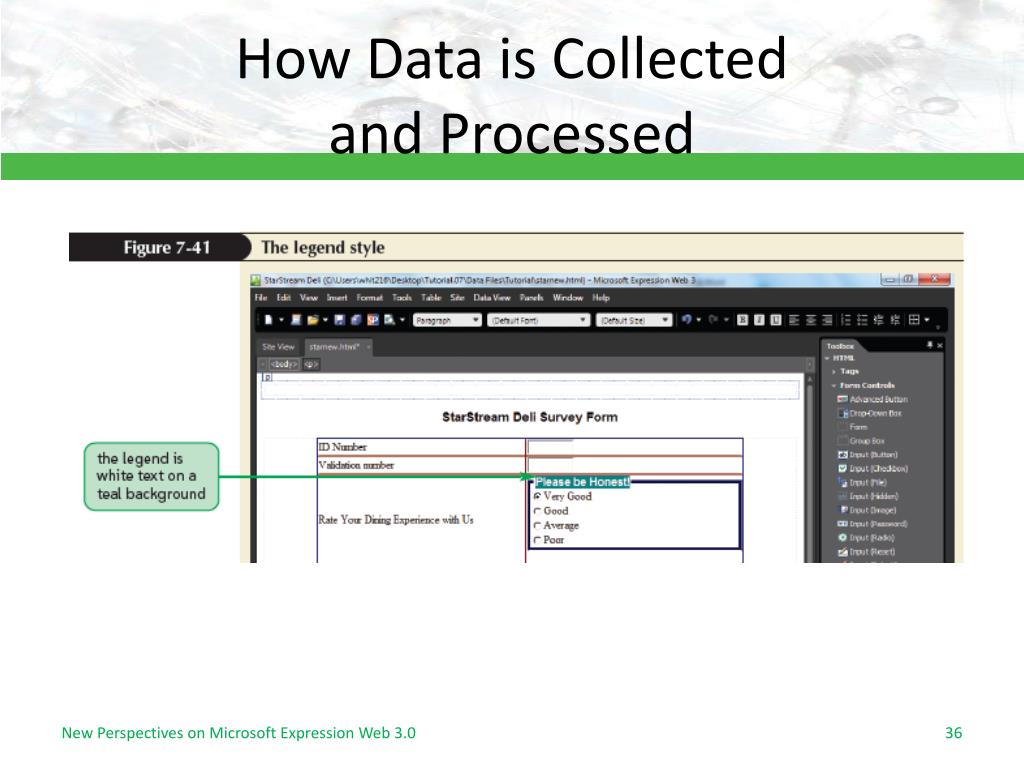Select Input (Password) icon in Toolbox
Screen dimensions: 1024x768
(x=842, y=524)
